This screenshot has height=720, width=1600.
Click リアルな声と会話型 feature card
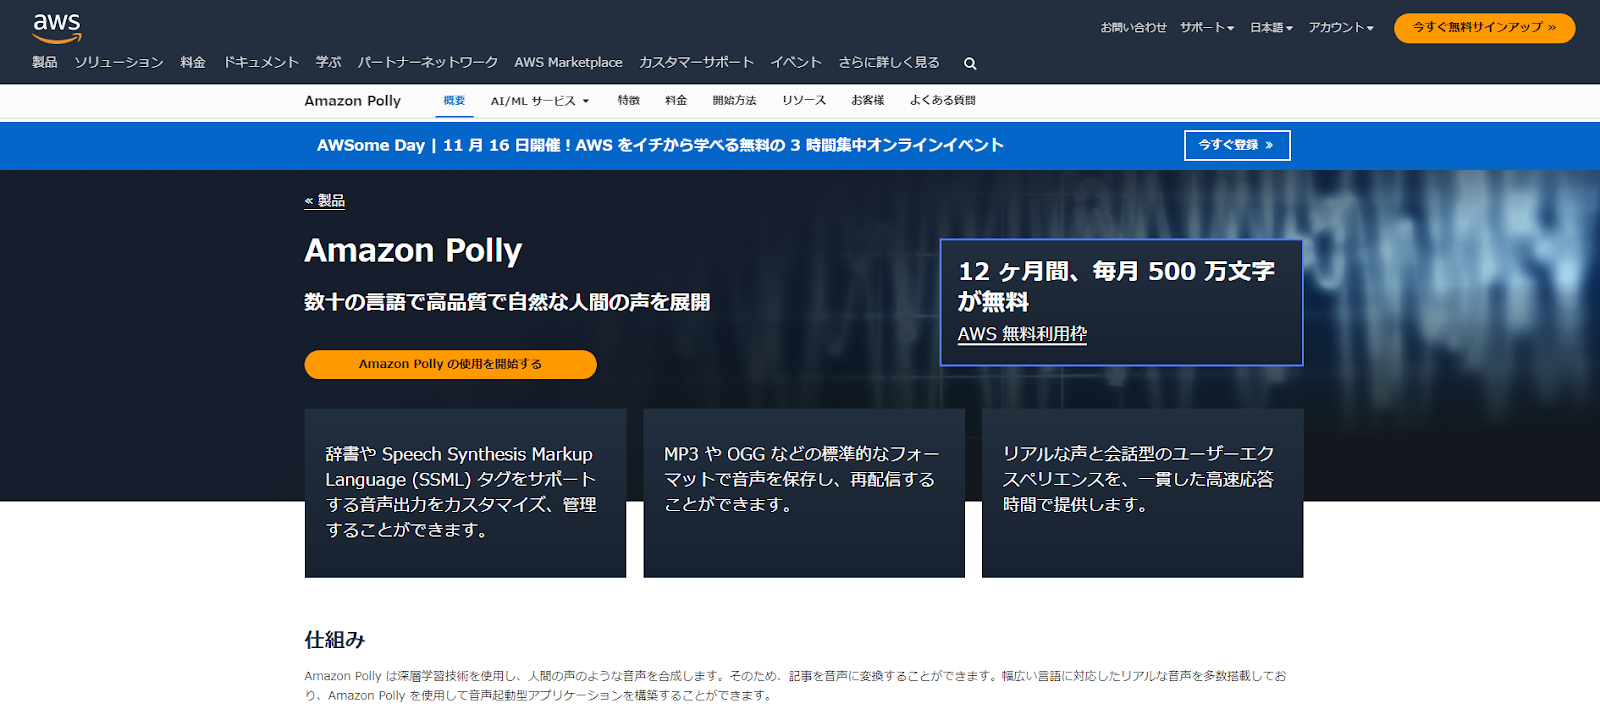(1142, 493)
